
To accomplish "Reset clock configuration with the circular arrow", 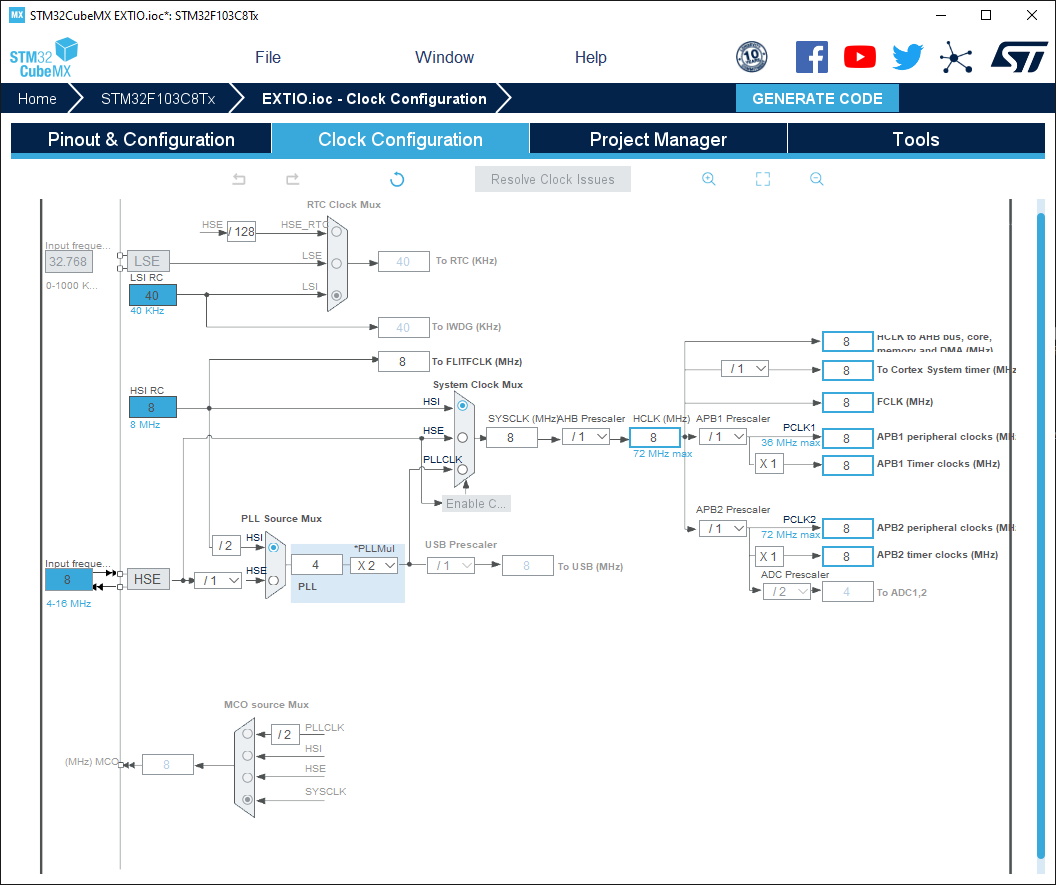I will pyautogui.click(x=397, y=179).
